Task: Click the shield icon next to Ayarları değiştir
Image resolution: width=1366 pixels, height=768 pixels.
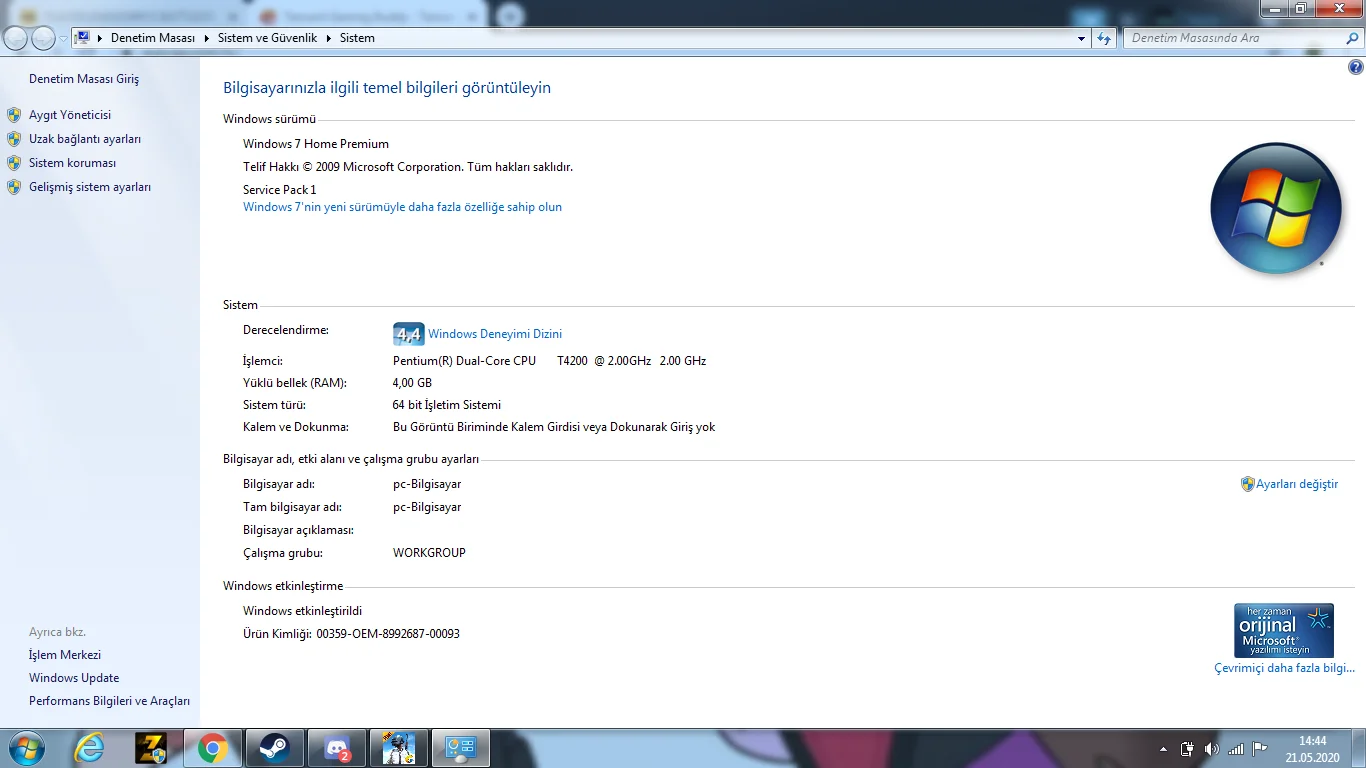Action: coord(1247,484)
